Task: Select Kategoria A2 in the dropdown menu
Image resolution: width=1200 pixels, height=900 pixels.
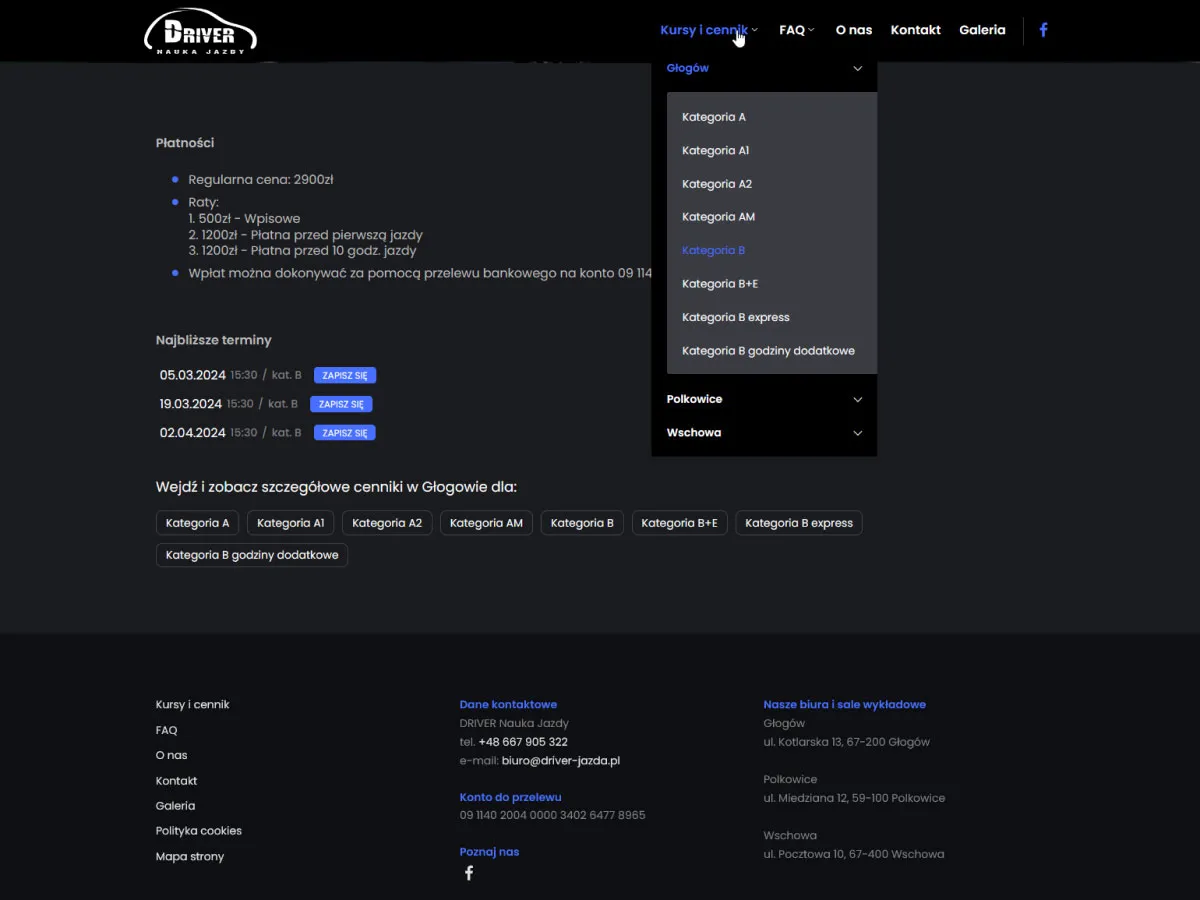Action: pyautogui.click(x=716, y=184)
